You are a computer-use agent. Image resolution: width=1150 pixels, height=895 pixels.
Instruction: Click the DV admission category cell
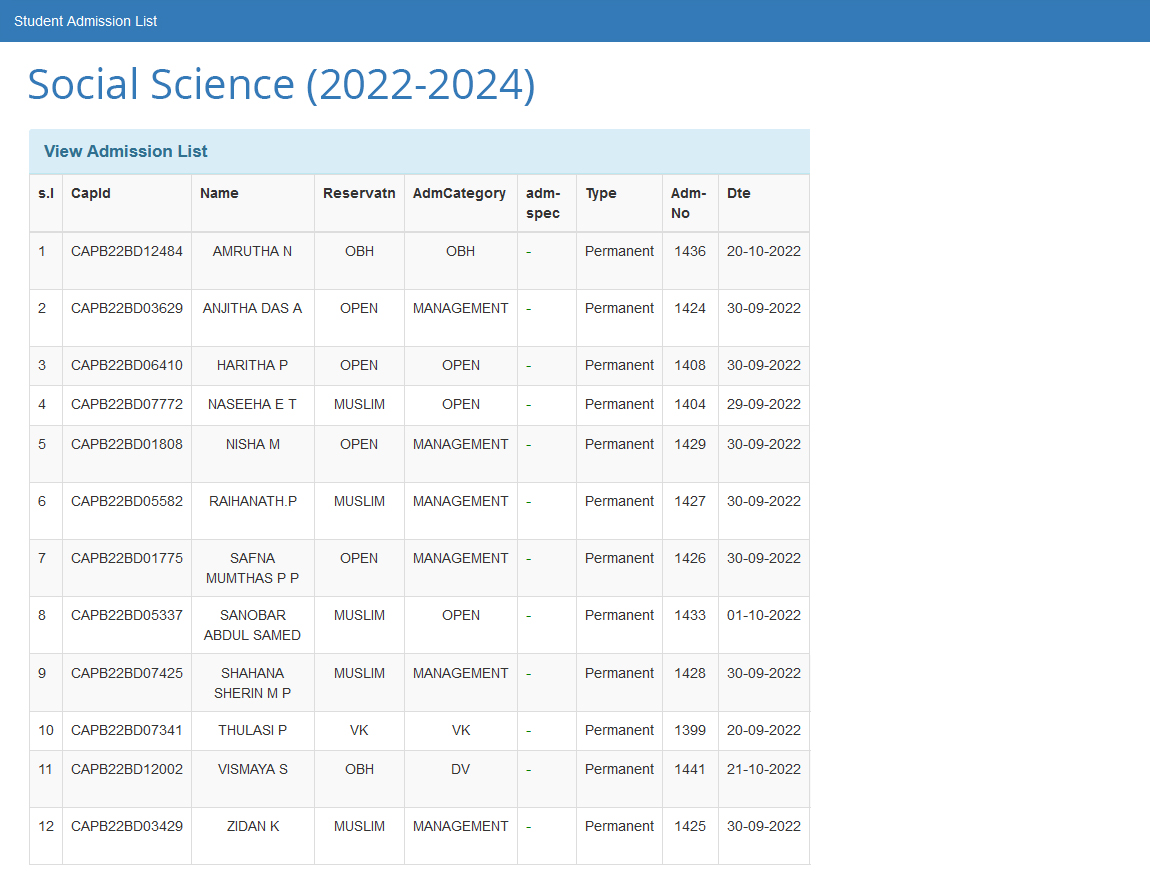click(460, 769)
